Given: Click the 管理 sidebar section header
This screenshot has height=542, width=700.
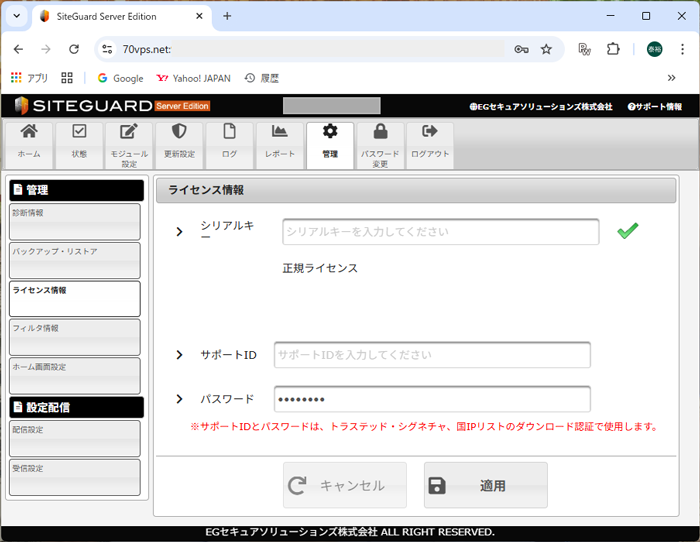Looking at the screenshot, I should 77,190.
